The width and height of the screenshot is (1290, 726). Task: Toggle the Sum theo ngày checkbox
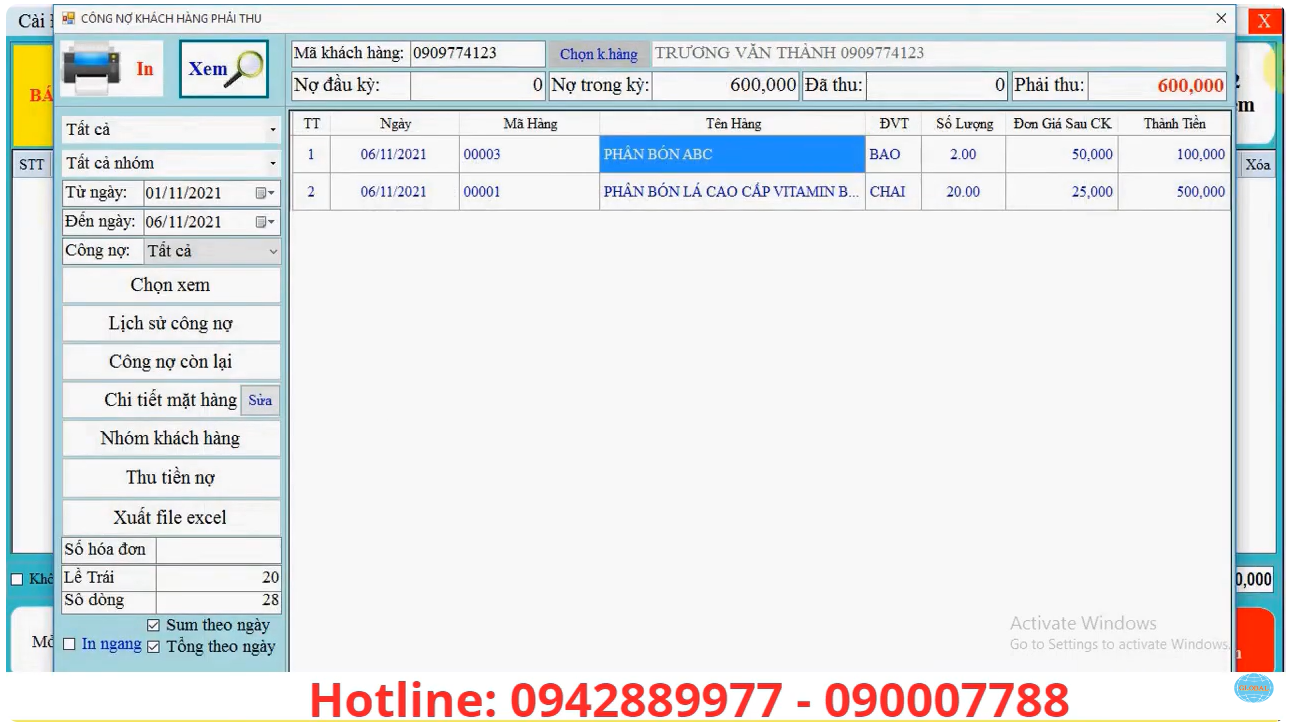[153, 626]
